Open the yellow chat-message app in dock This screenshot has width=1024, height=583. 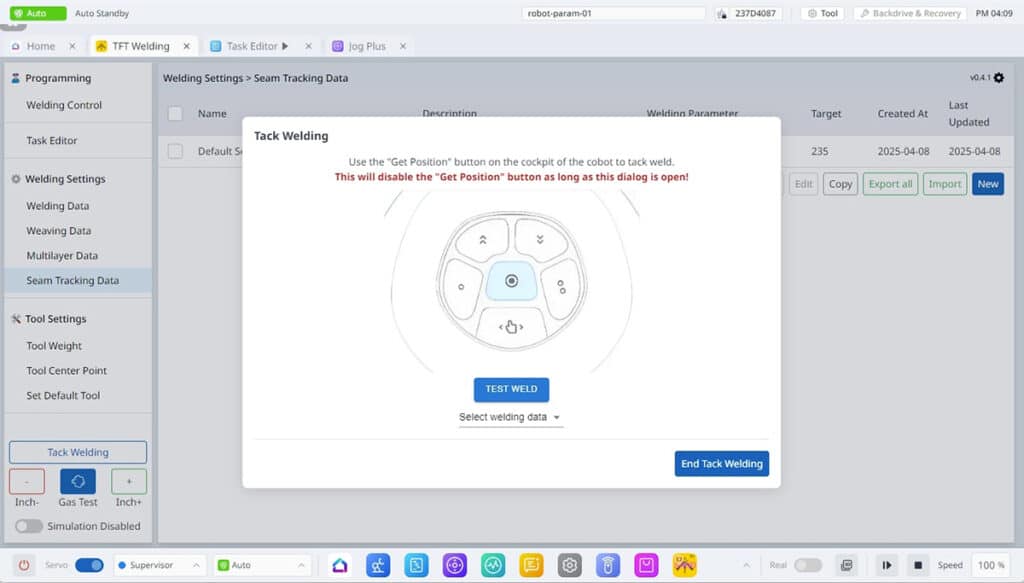pyautogui.click(x=532, y=565)
